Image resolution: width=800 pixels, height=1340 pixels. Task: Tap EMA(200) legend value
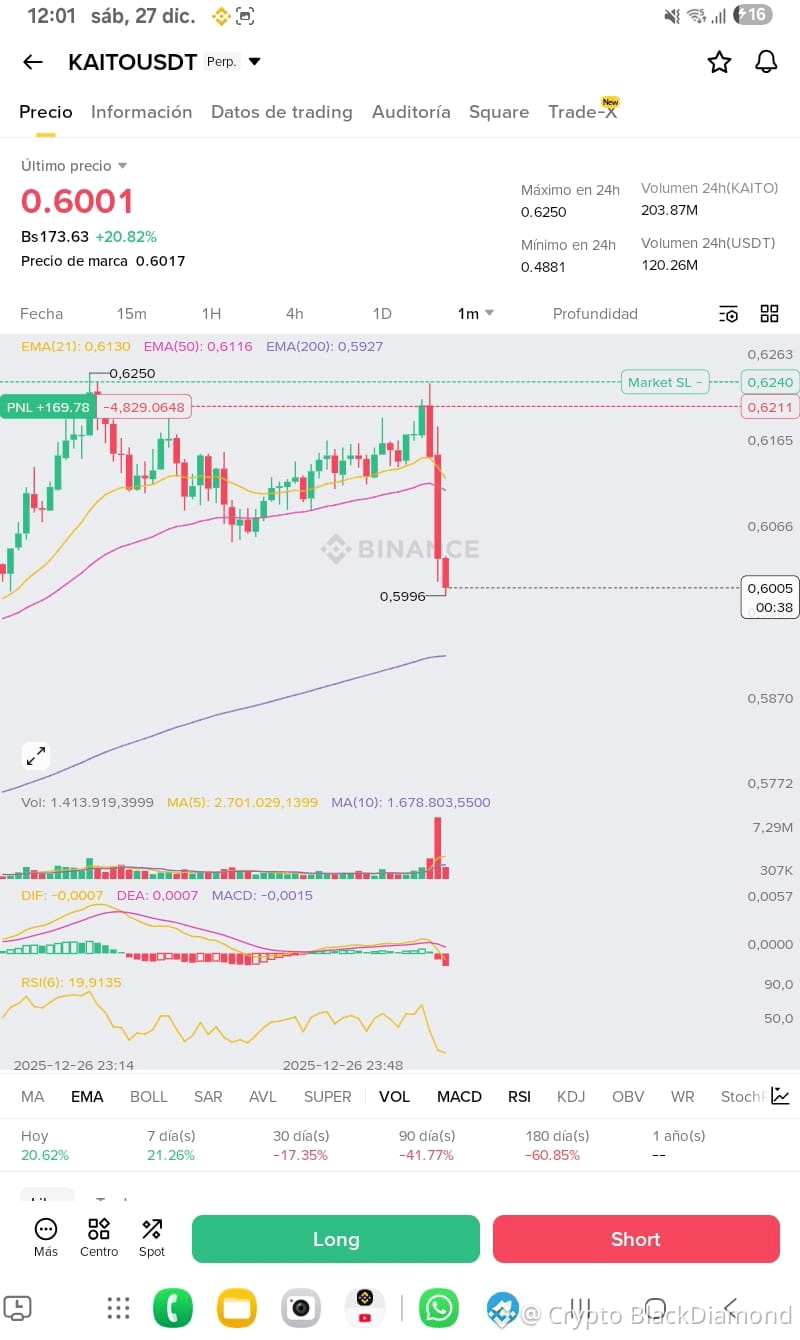coord(324,346)
